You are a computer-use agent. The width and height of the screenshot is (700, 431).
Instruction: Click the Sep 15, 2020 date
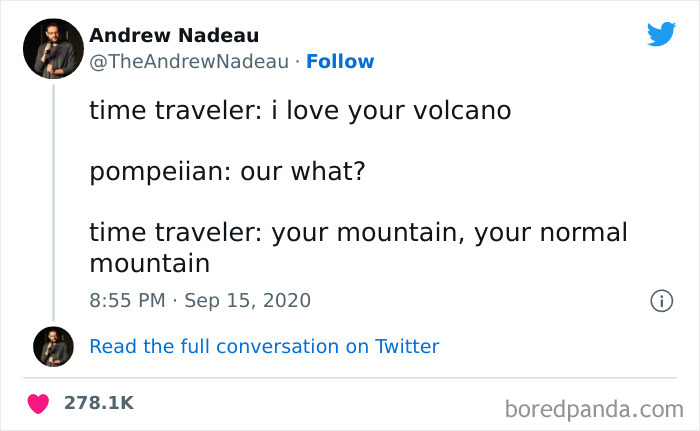247,300
